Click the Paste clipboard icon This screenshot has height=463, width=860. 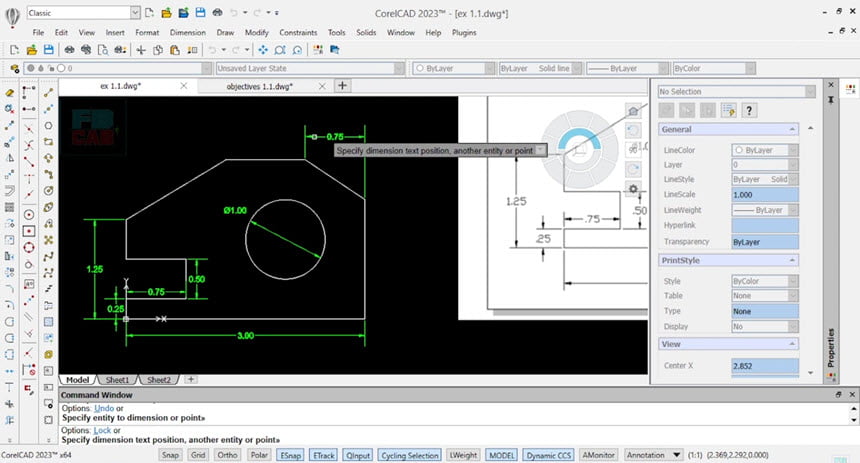point(175,50)
